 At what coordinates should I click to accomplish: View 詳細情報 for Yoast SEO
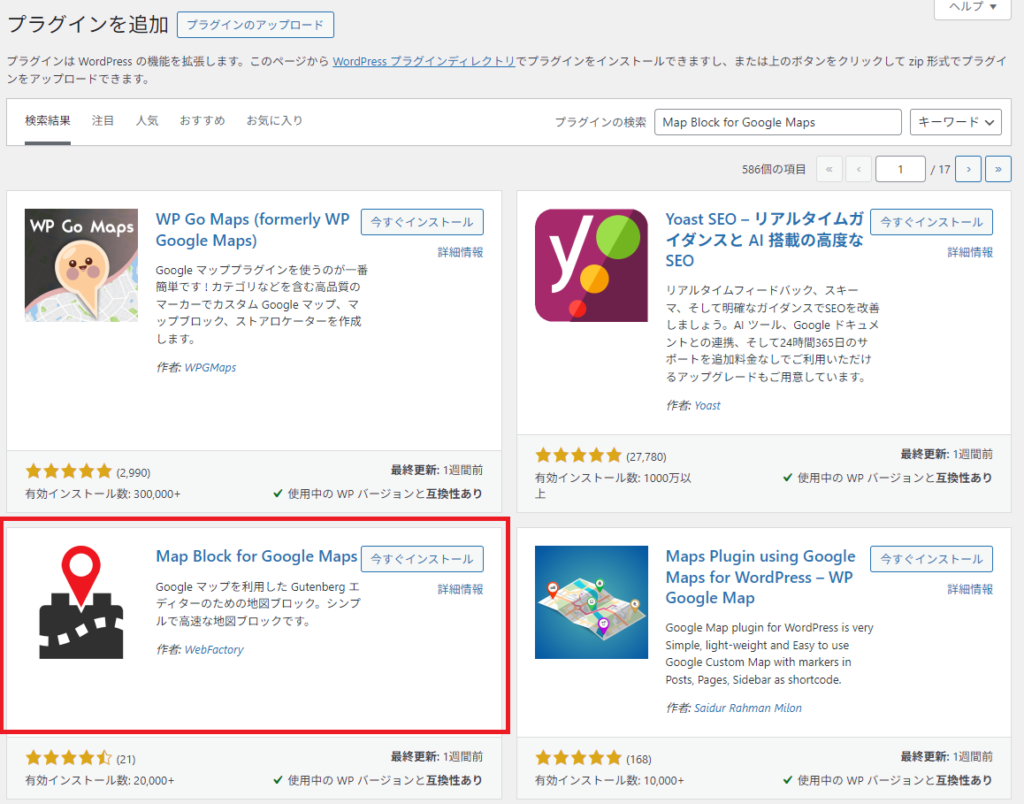click(970, 253)
